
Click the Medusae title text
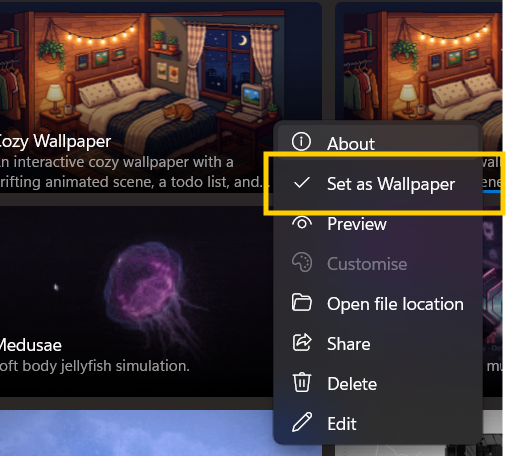[x=30, y=345]
